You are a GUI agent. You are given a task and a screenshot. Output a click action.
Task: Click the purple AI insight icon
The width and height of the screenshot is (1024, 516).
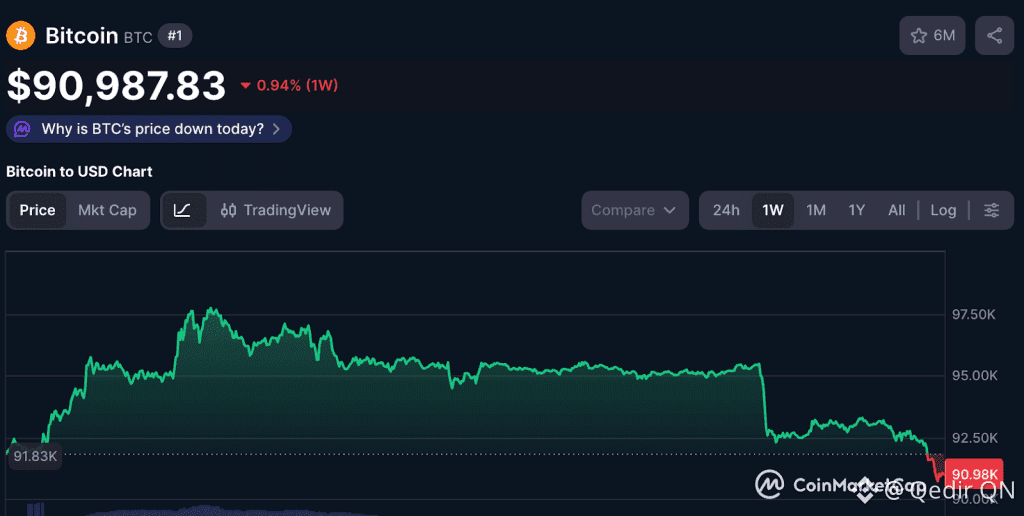pyautogui.click(x=23, y=129)
